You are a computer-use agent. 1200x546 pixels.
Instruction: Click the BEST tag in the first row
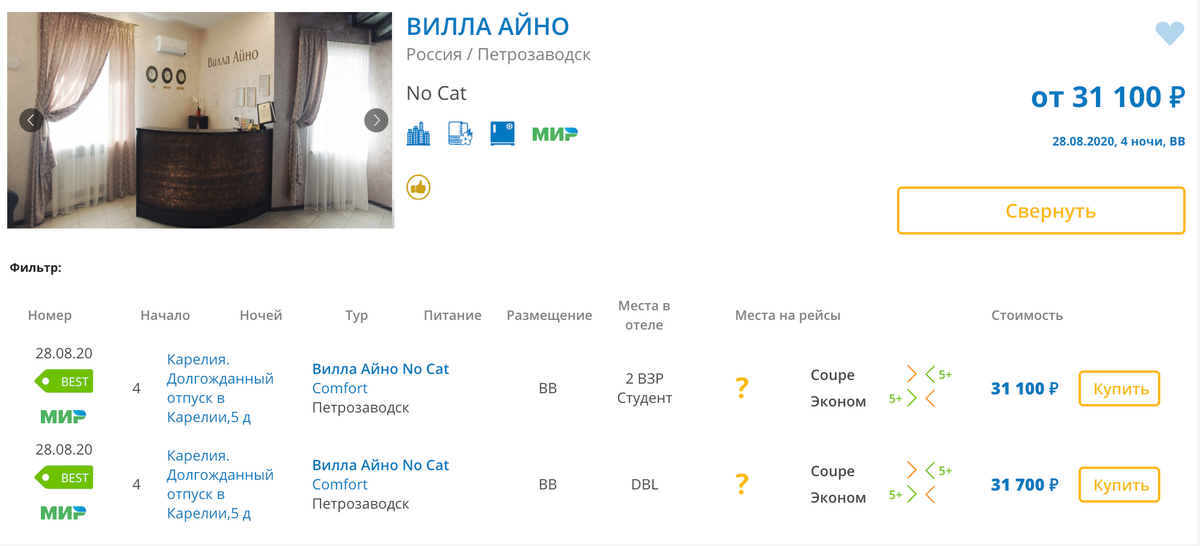65,381
